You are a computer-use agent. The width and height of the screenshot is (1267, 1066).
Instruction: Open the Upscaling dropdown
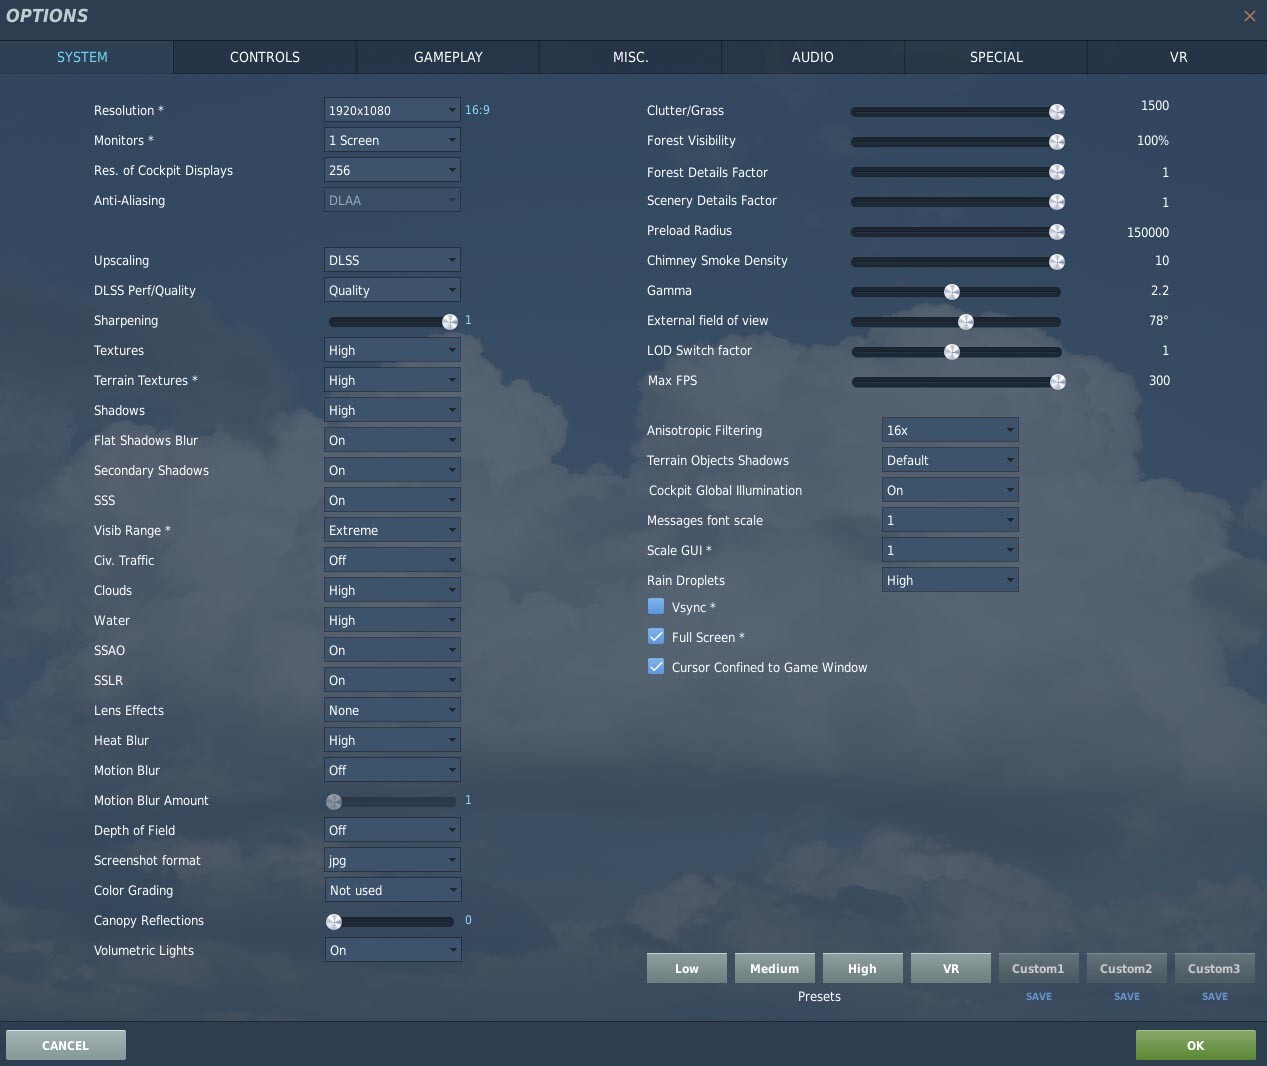pos(392,260)
